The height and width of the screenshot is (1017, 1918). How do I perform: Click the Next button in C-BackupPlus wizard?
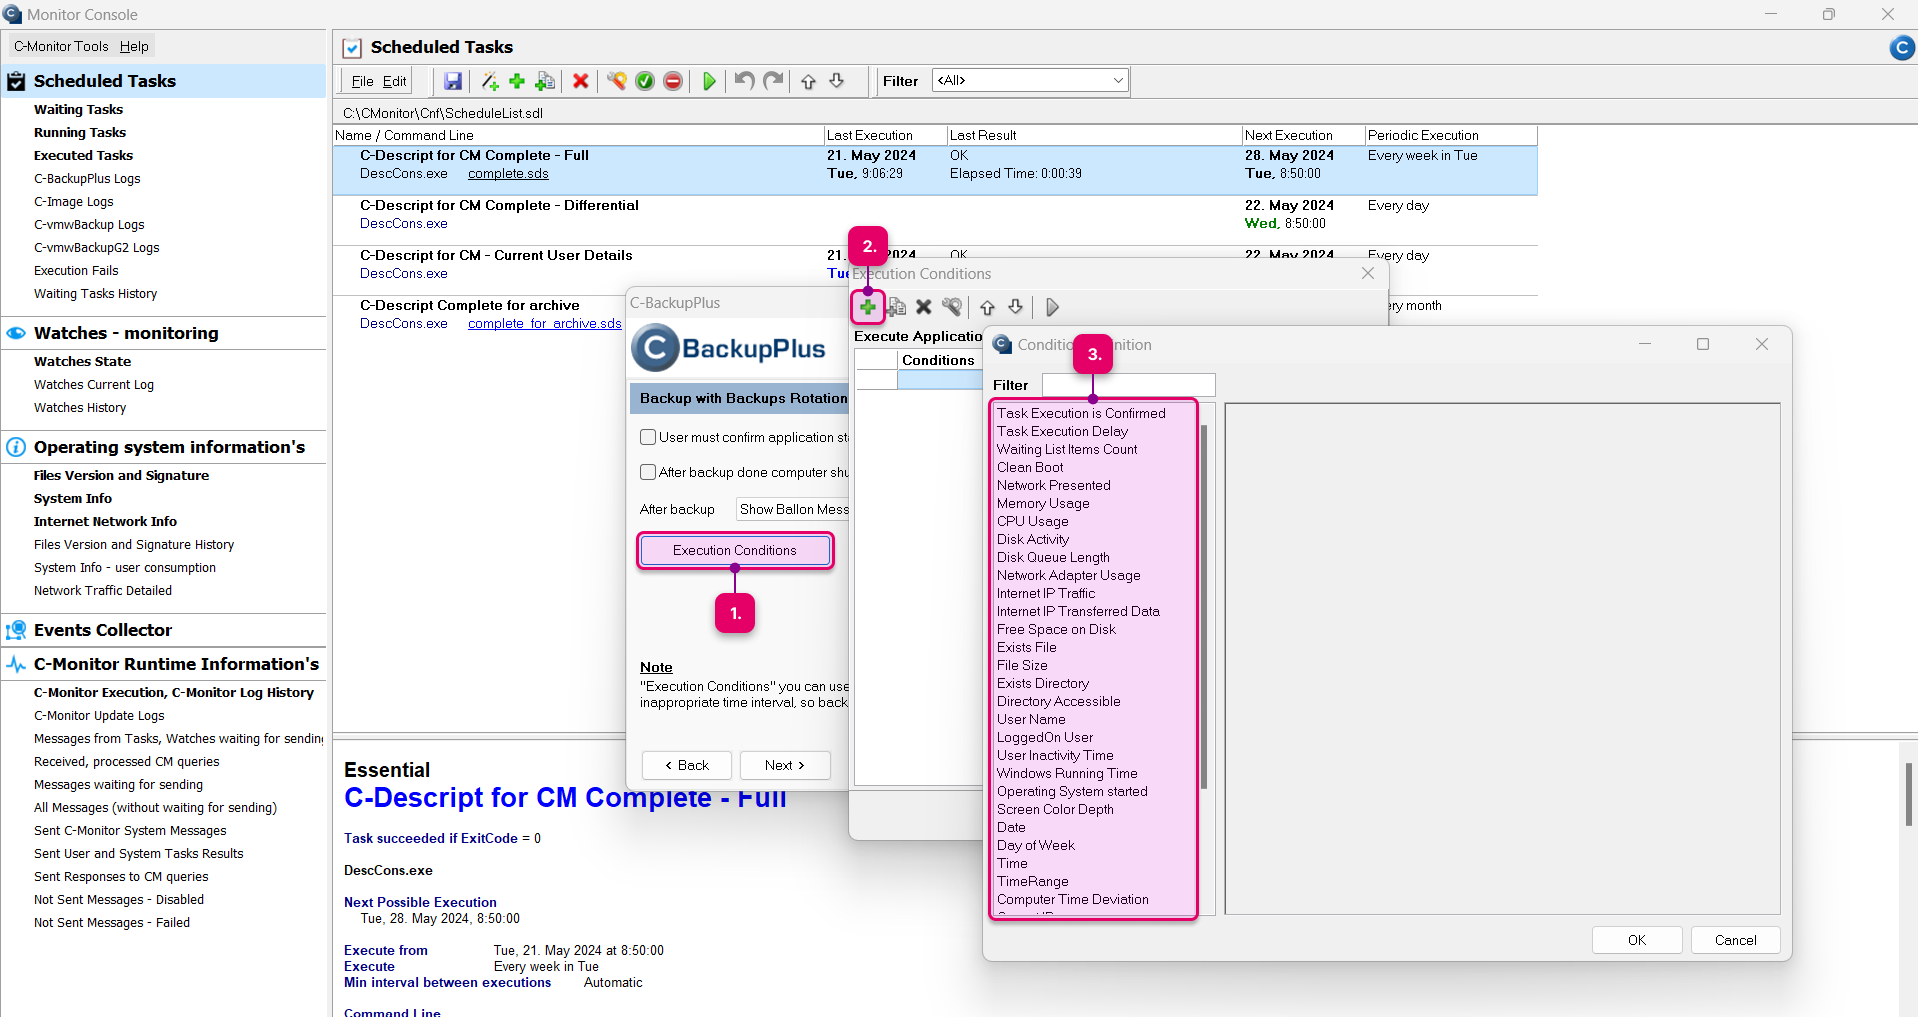coord(785,765)
